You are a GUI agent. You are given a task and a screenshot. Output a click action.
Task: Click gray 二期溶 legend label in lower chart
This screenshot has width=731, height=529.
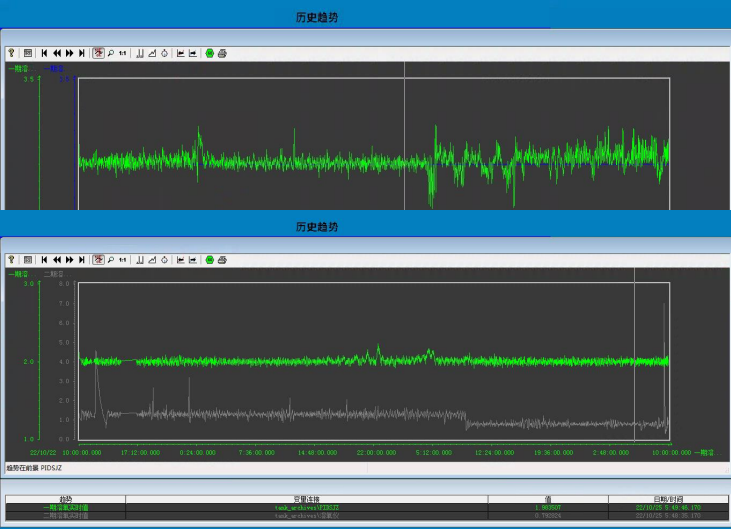pos(56,274)
